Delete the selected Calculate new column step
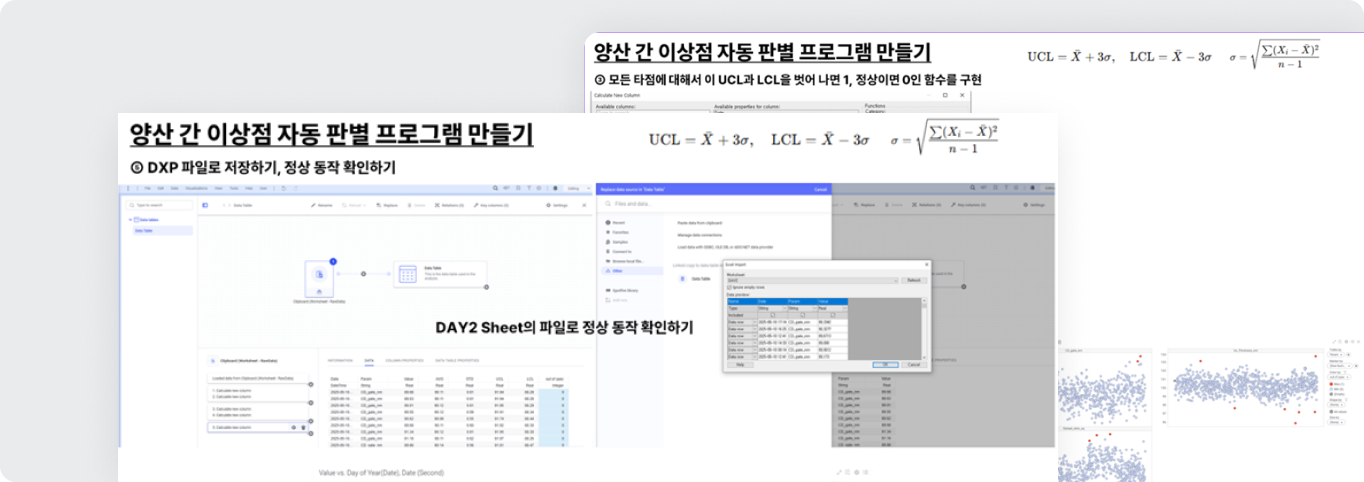 coord(303,427)
